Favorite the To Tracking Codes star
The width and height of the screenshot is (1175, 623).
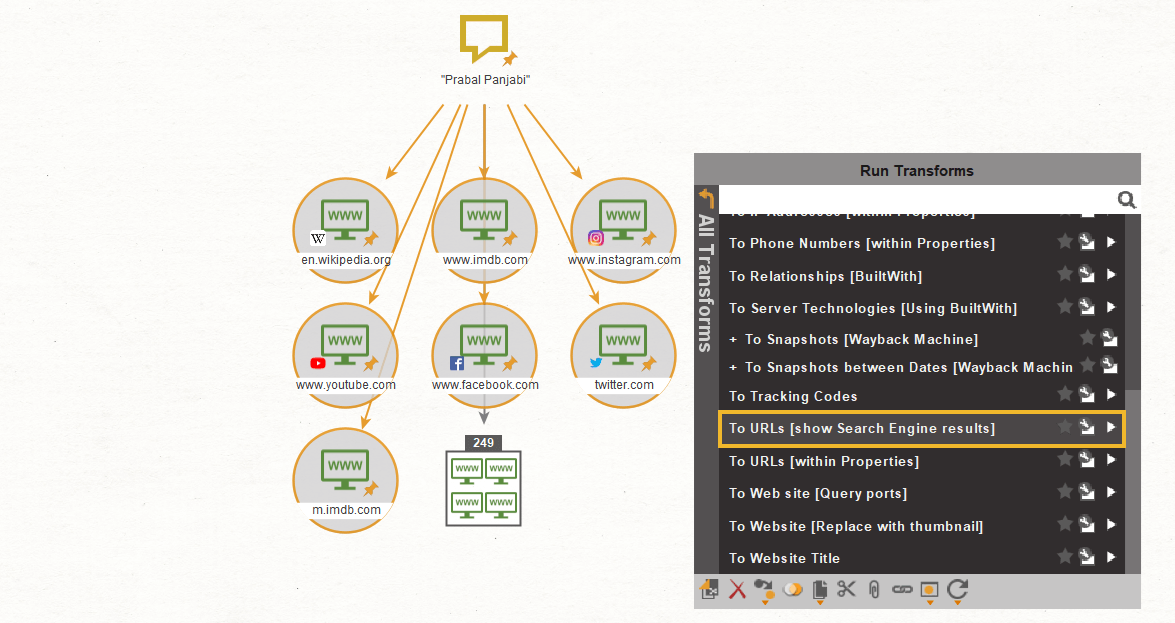[1065, 394]
